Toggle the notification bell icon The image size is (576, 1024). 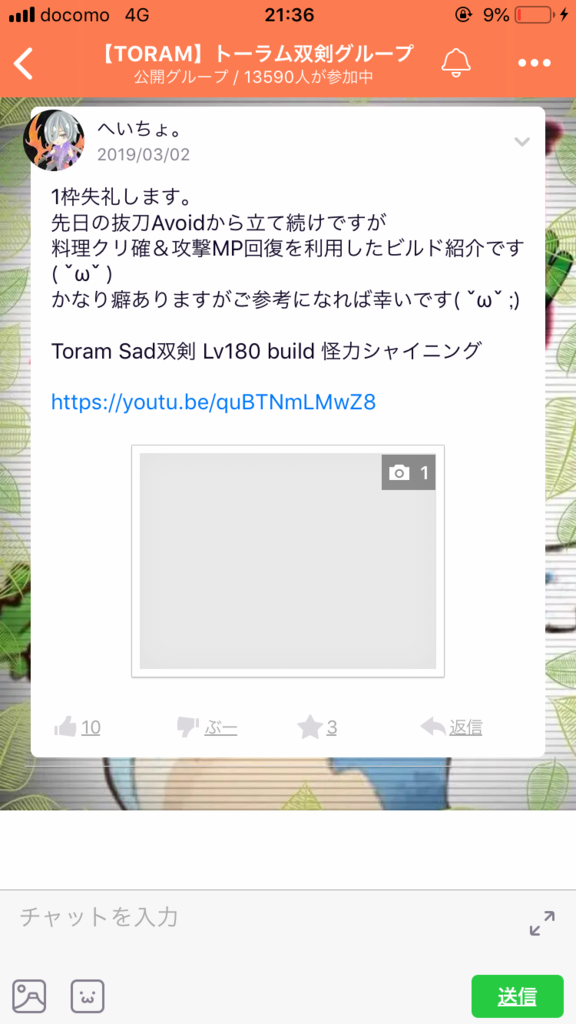point(456,63)
